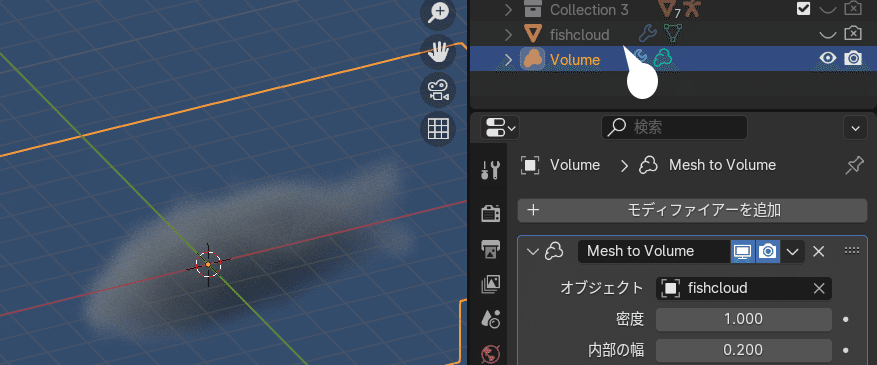Clear the fishcloud object field
The height and width of the screenshot is (365, 877).
[x=819, y=288]
